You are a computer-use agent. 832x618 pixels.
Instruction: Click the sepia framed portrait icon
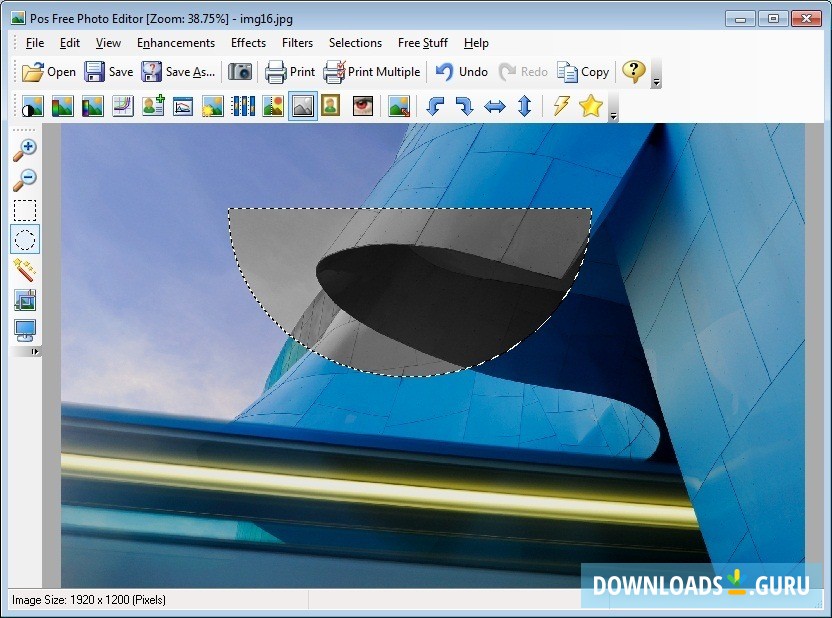(x=331, y=106)
